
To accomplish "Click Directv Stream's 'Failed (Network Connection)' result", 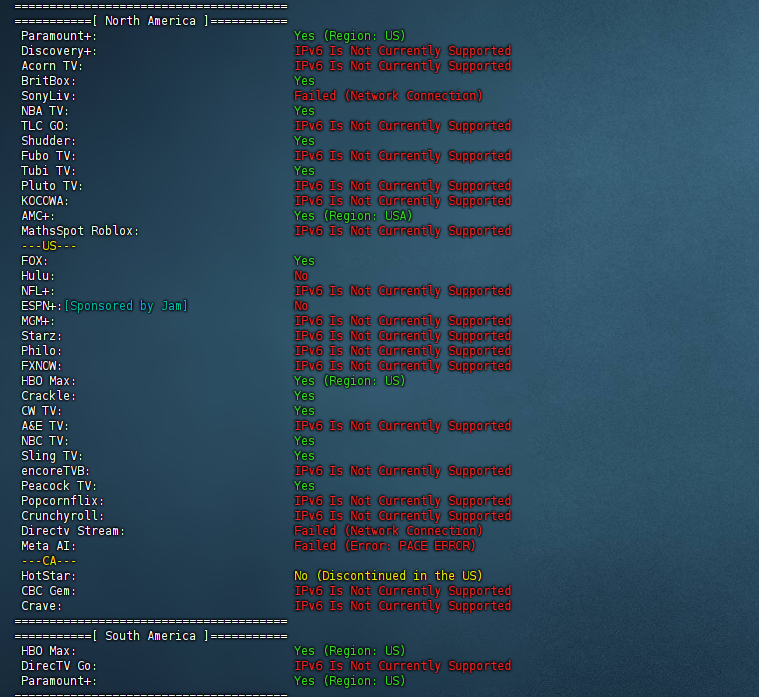I will [388, 531].
